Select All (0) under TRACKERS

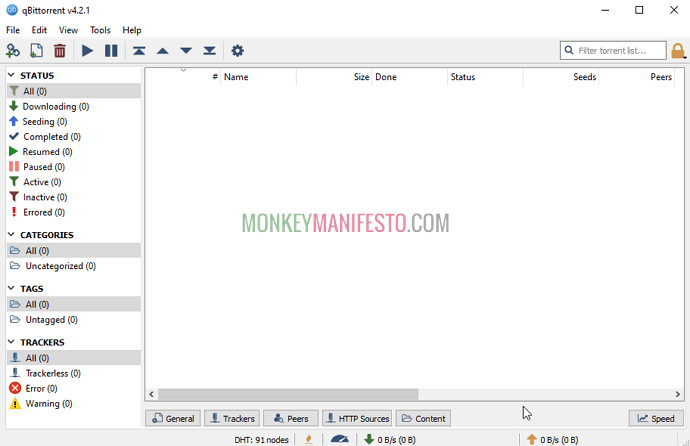[x=74, y=358]
